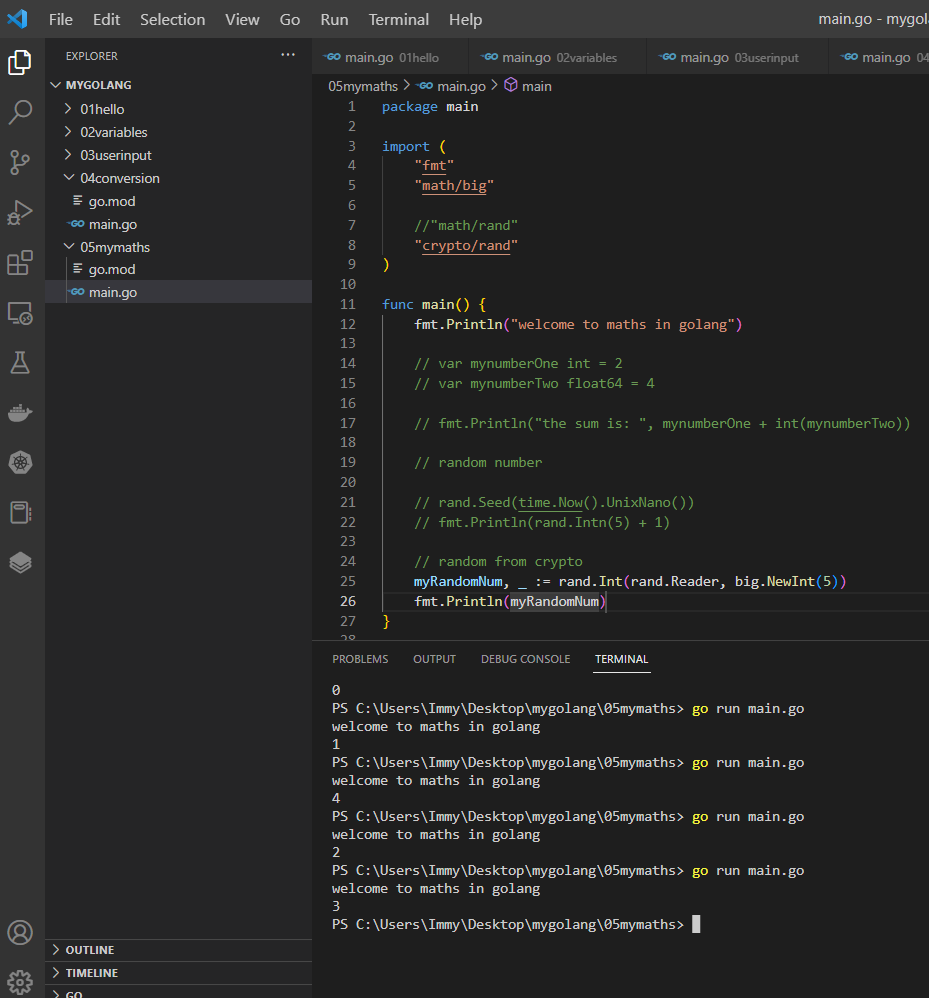Open the Docker view
Viewport: 929px width, 998px height.
click(x=20, y=412)
